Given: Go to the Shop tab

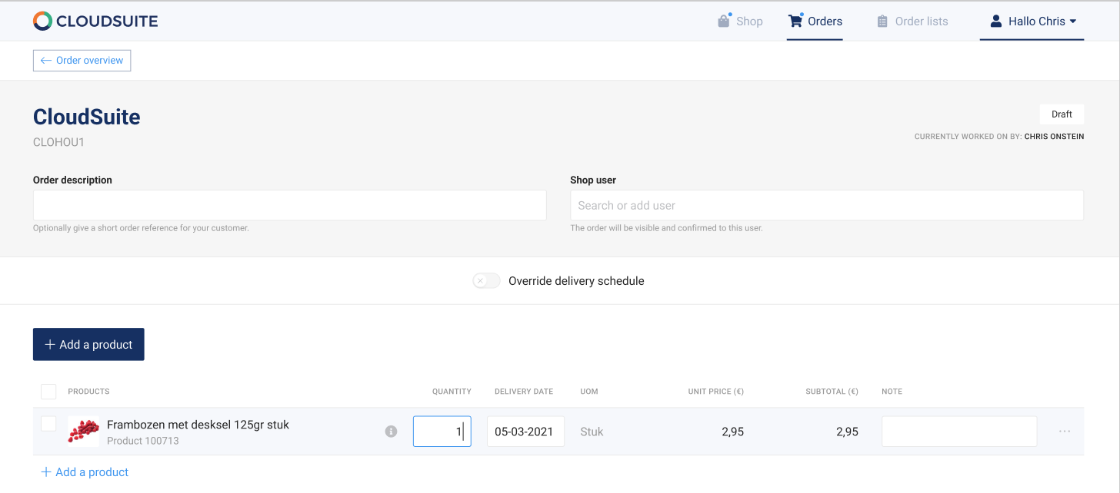Looking at the screenshot, I should point(749,21).
